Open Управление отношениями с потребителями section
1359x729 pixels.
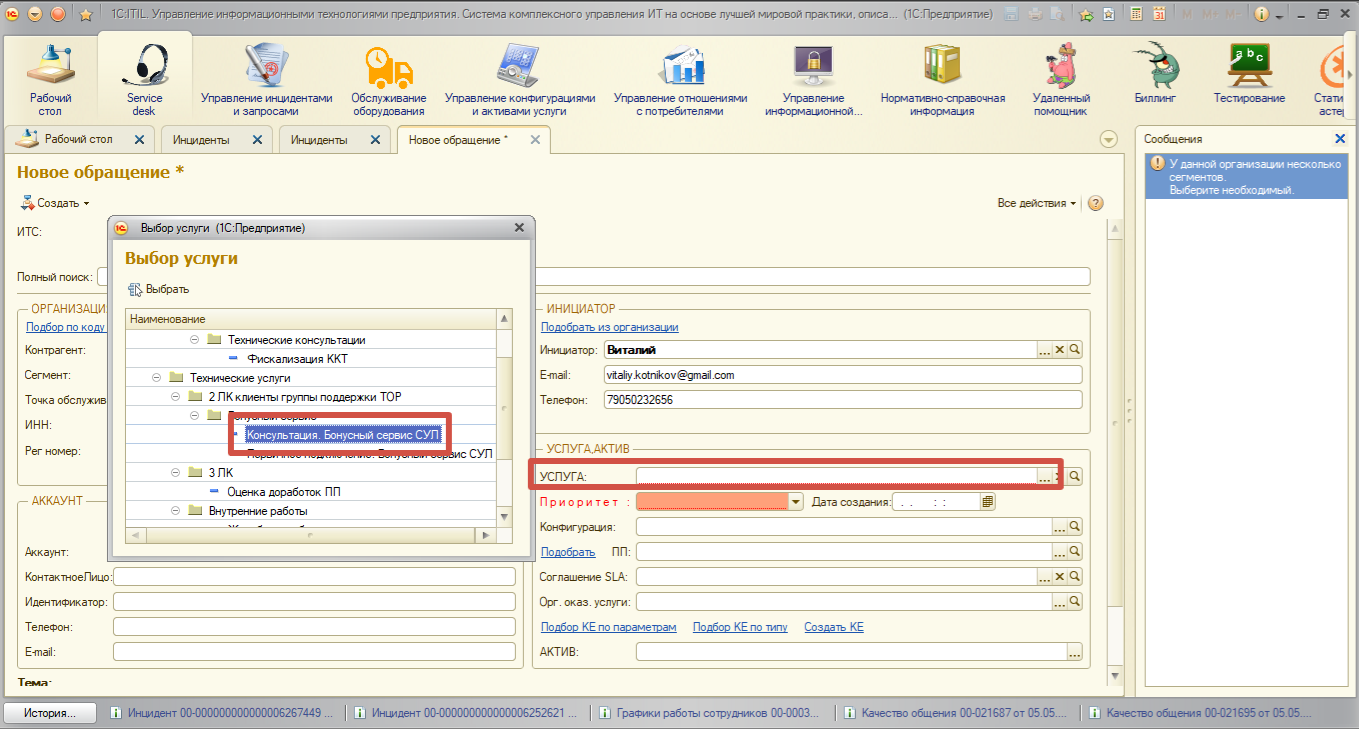(x=680, y=80)
